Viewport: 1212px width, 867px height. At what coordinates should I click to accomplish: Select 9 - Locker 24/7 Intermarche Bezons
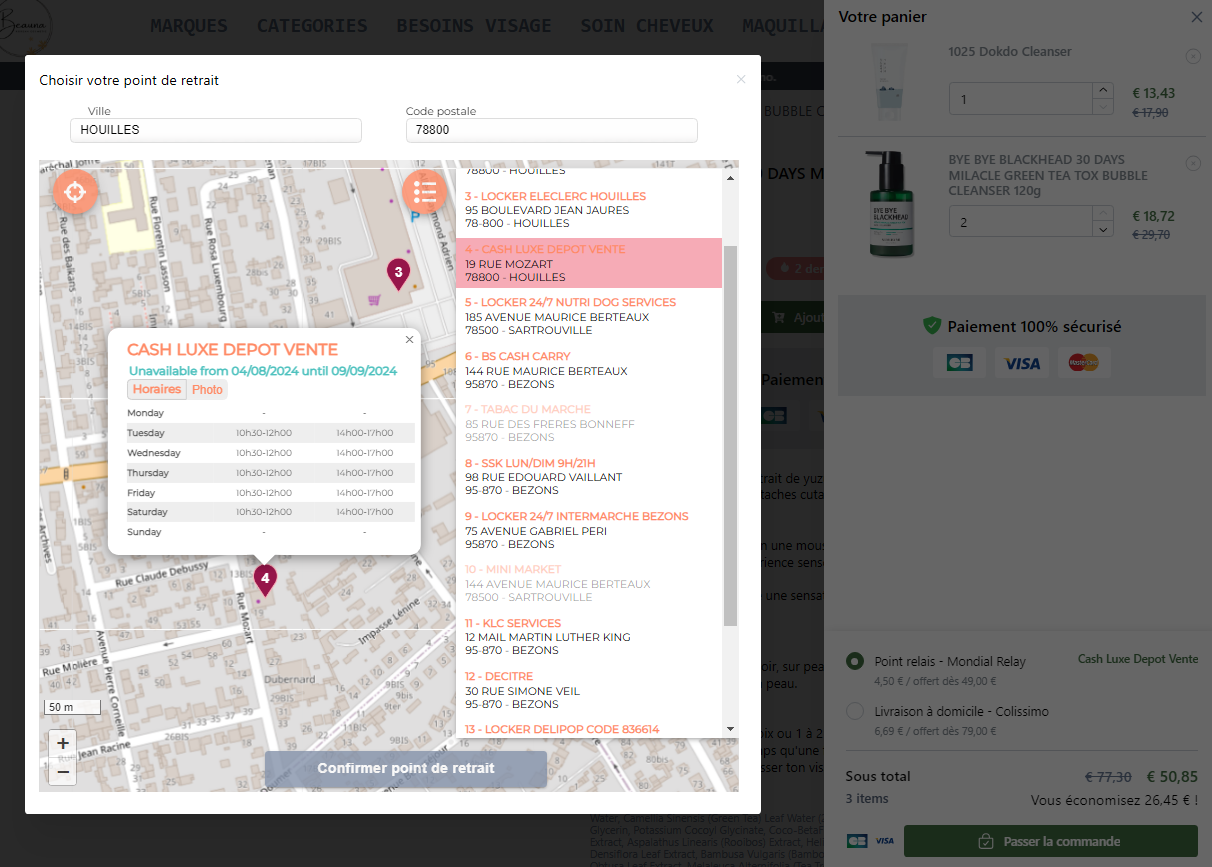[x=589, y=530]
